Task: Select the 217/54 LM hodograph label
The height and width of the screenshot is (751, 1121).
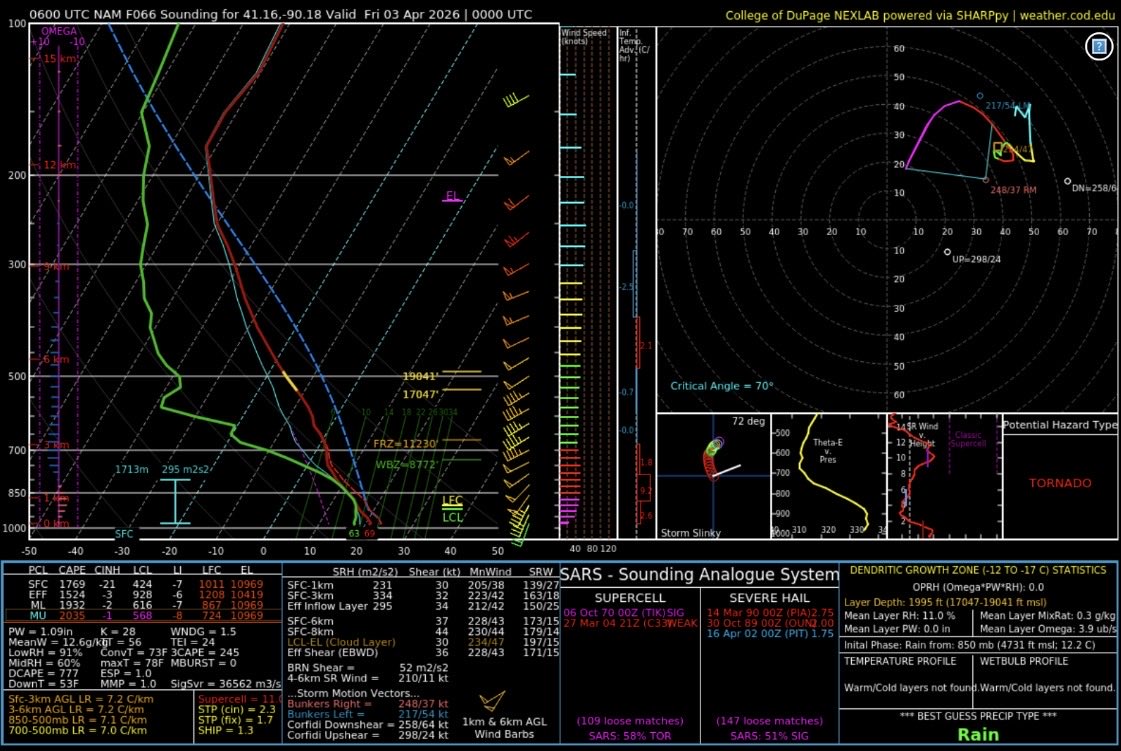Action: click(1007, 105)
